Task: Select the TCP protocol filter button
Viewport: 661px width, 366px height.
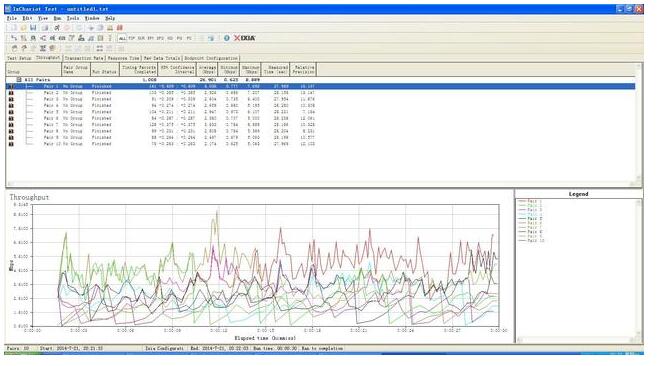Action: point(132,38)
